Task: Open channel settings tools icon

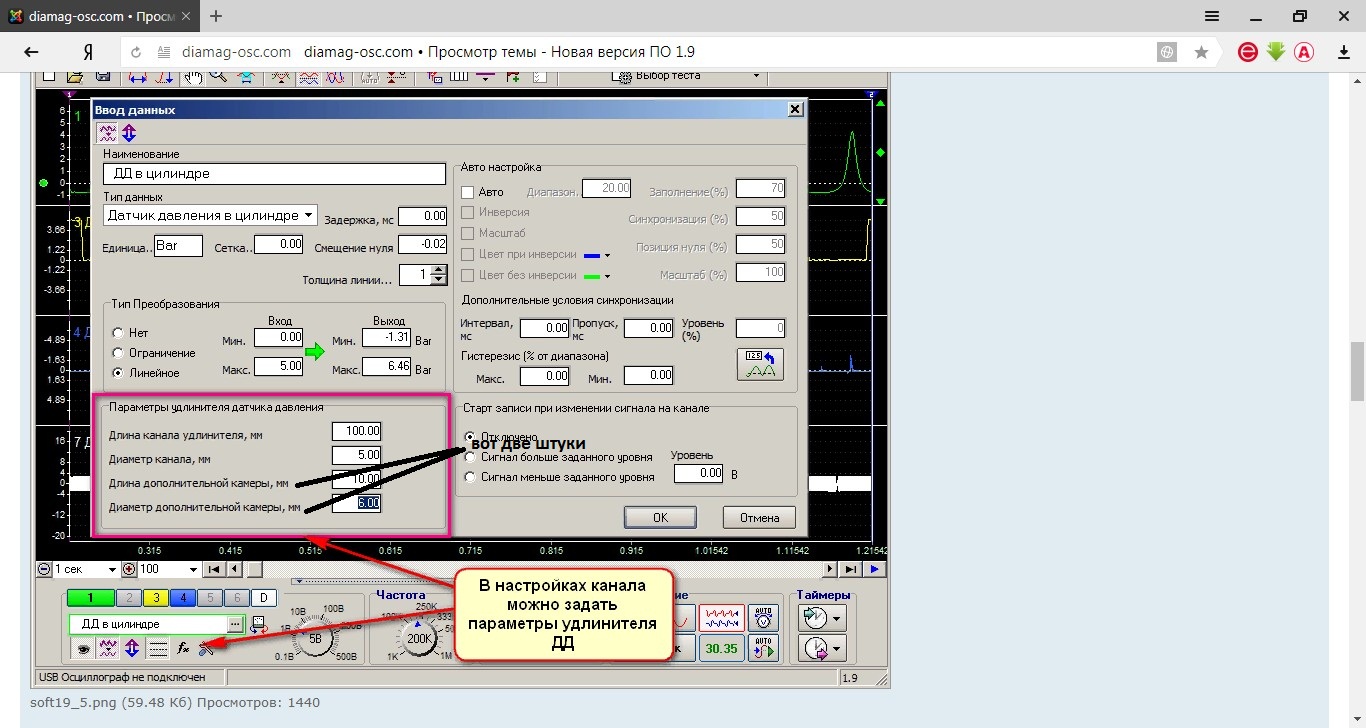Action: tap(206, 649)
